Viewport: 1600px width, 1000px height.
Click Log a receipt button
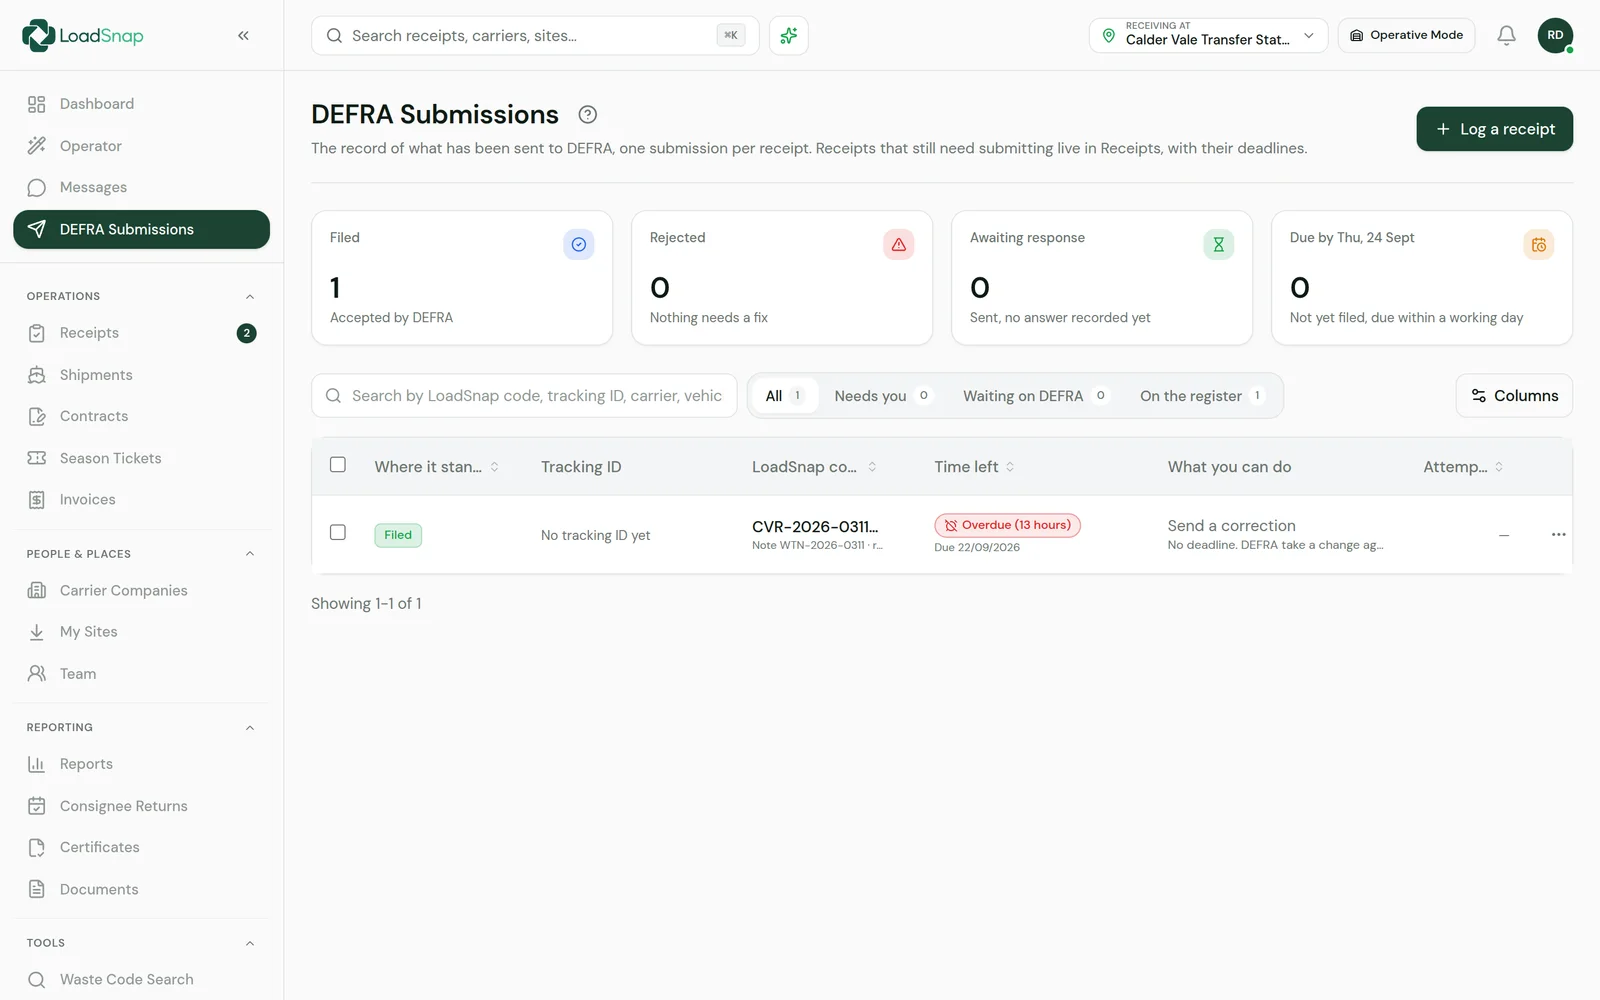1494,129
